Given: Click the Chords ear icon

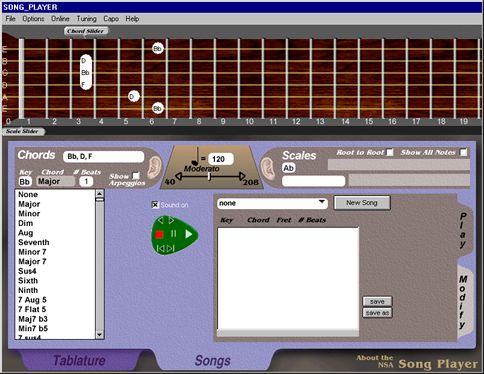Looking at the screenshot, I should coord(154,167).
